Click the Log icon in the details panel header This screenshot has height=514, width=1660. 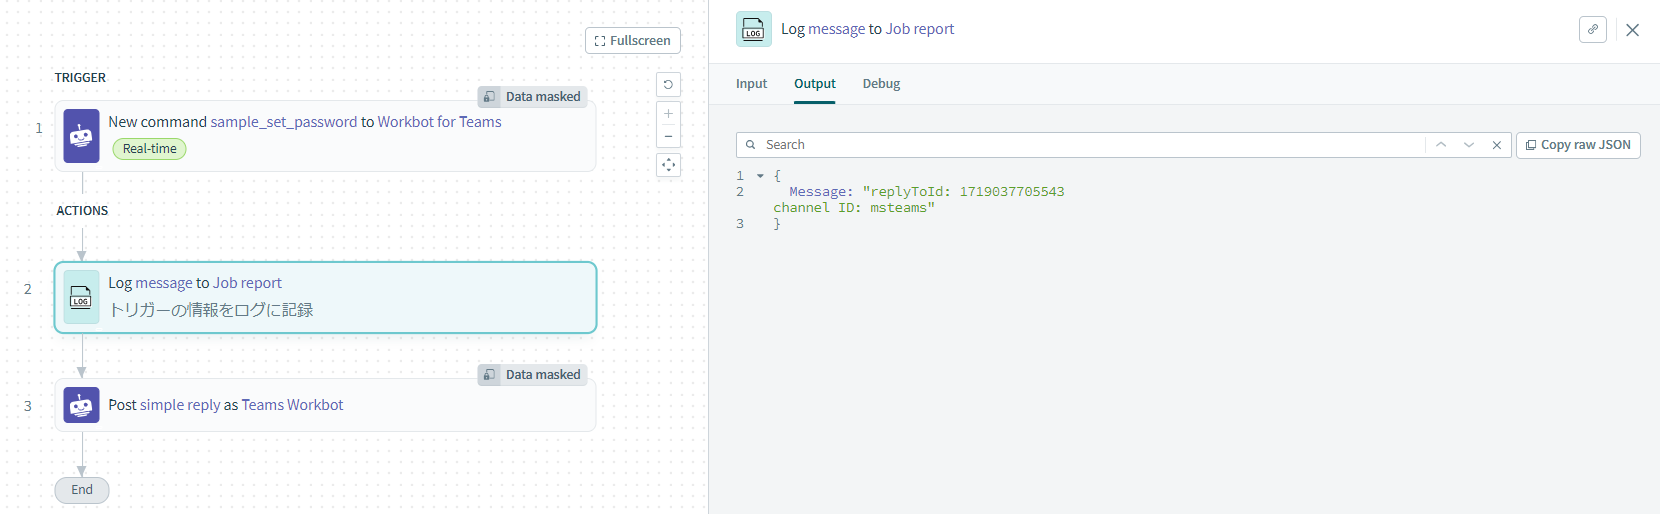[754, 29]
